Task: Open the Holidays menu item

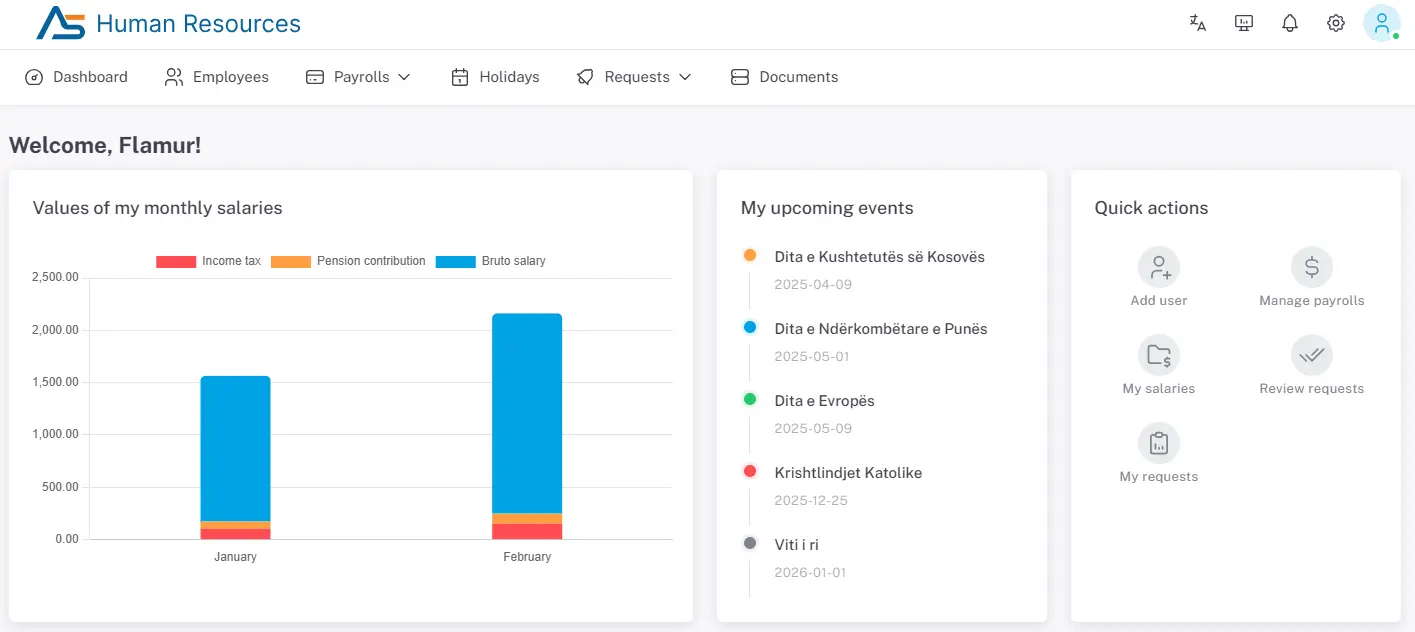Action: [496, 77]
